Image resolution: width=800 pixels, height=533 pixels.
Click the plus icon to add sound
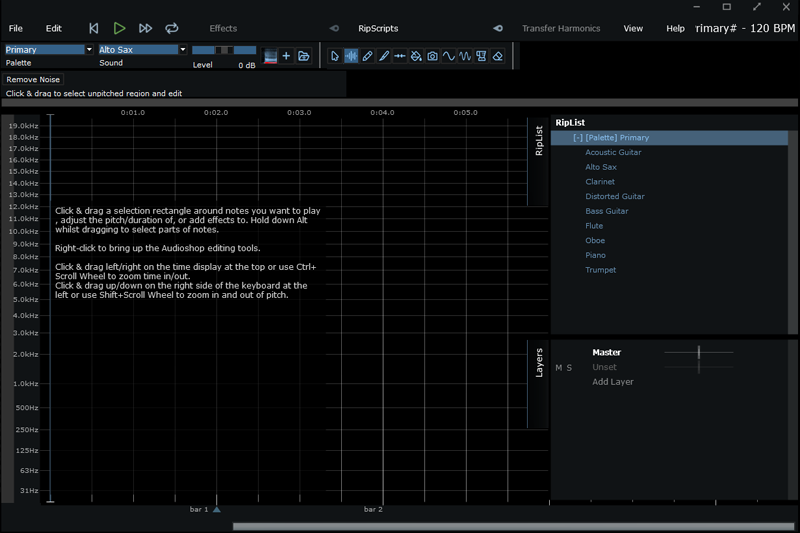click(x=286, y=56)
